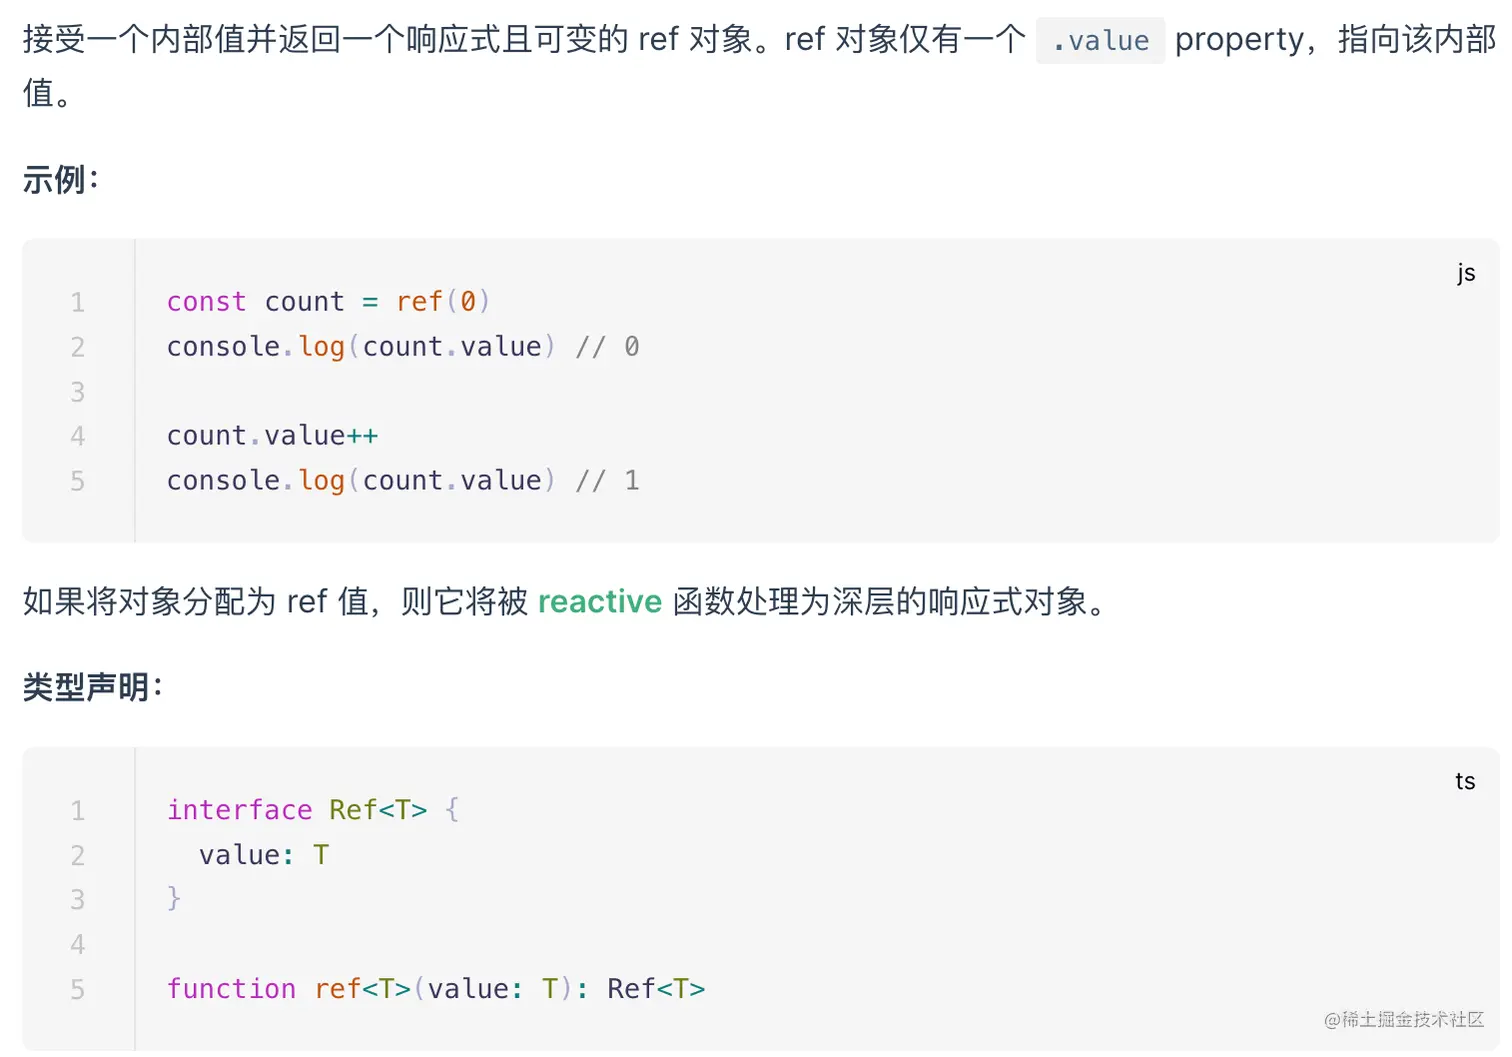Viewport: 1512px width, 1057px height.
Task: Click line number 4 in the ts block
Action: pos(77,944)
